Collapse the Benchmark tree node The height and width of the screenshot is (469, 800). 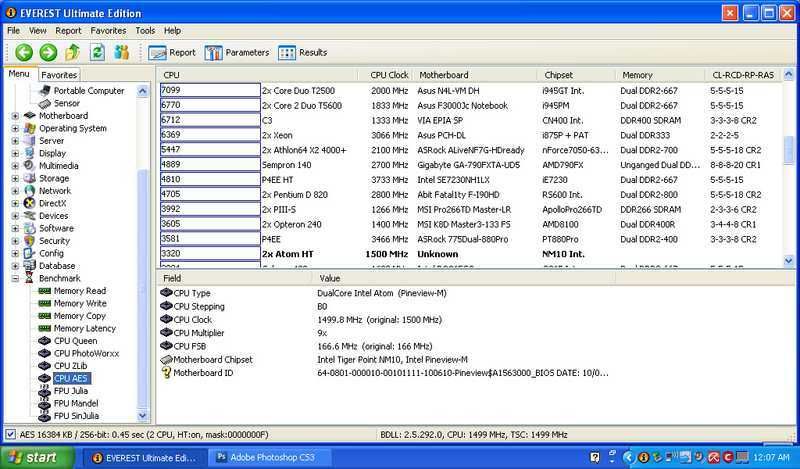15,279
